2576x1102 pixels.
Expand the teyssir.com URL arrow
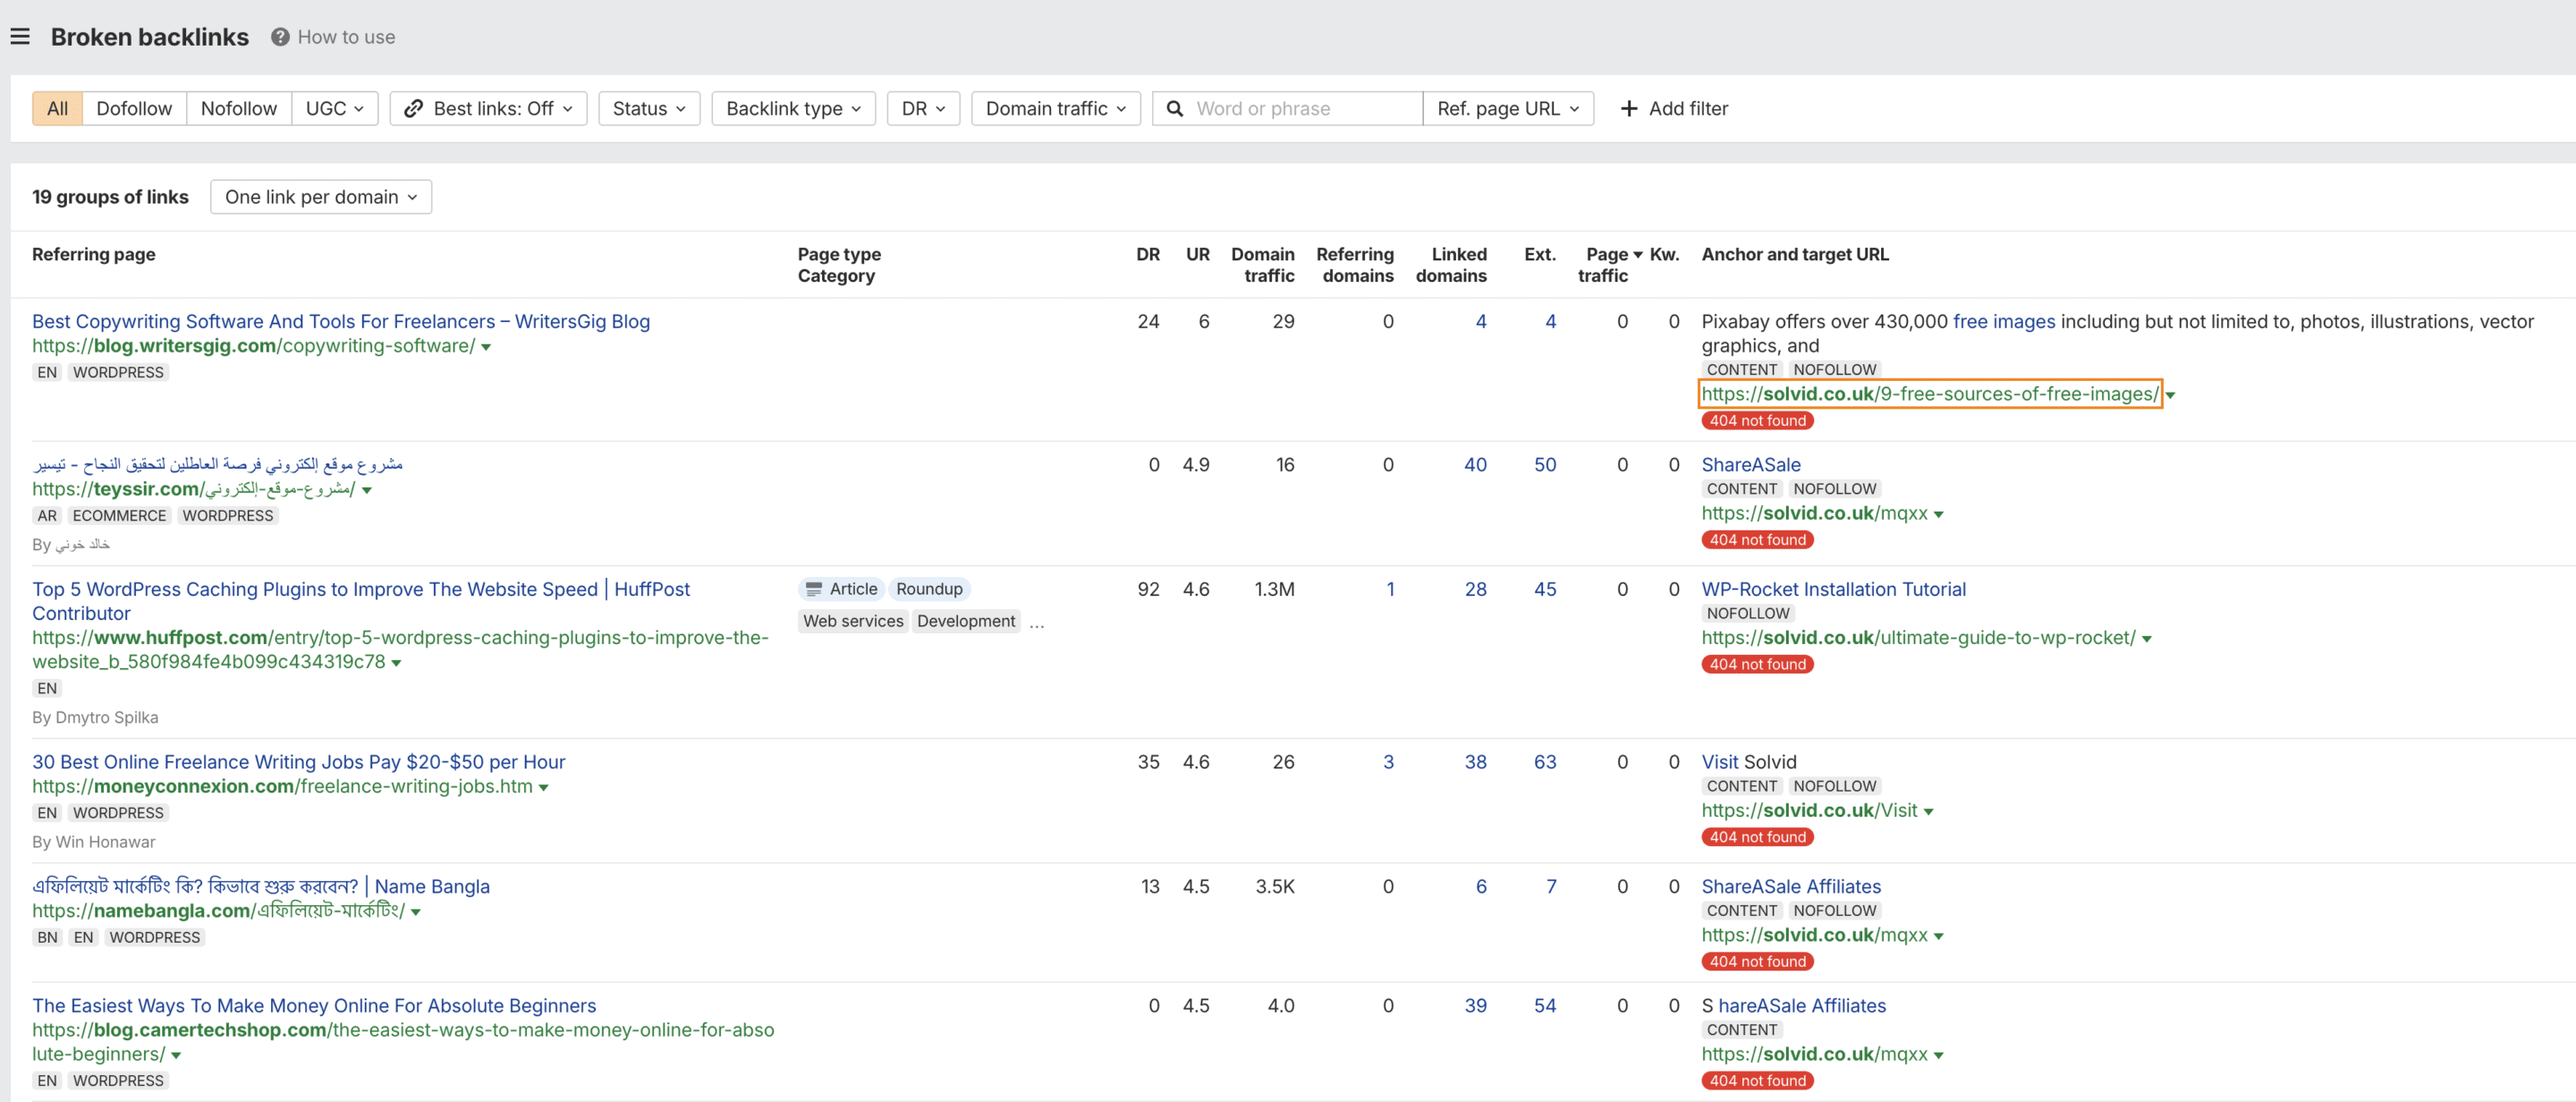(x=367, y=490)
